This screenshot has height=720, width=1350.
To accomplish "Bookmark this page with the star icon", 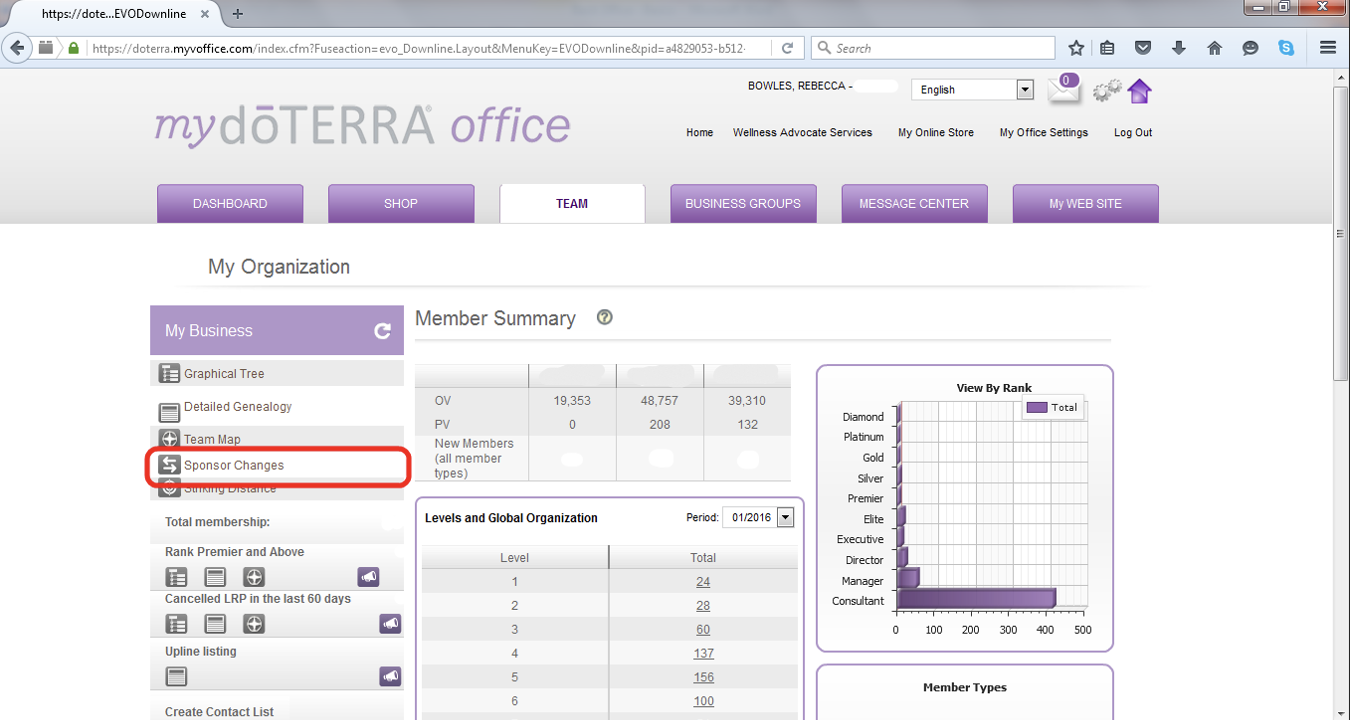I will (x=1076, y=48).
